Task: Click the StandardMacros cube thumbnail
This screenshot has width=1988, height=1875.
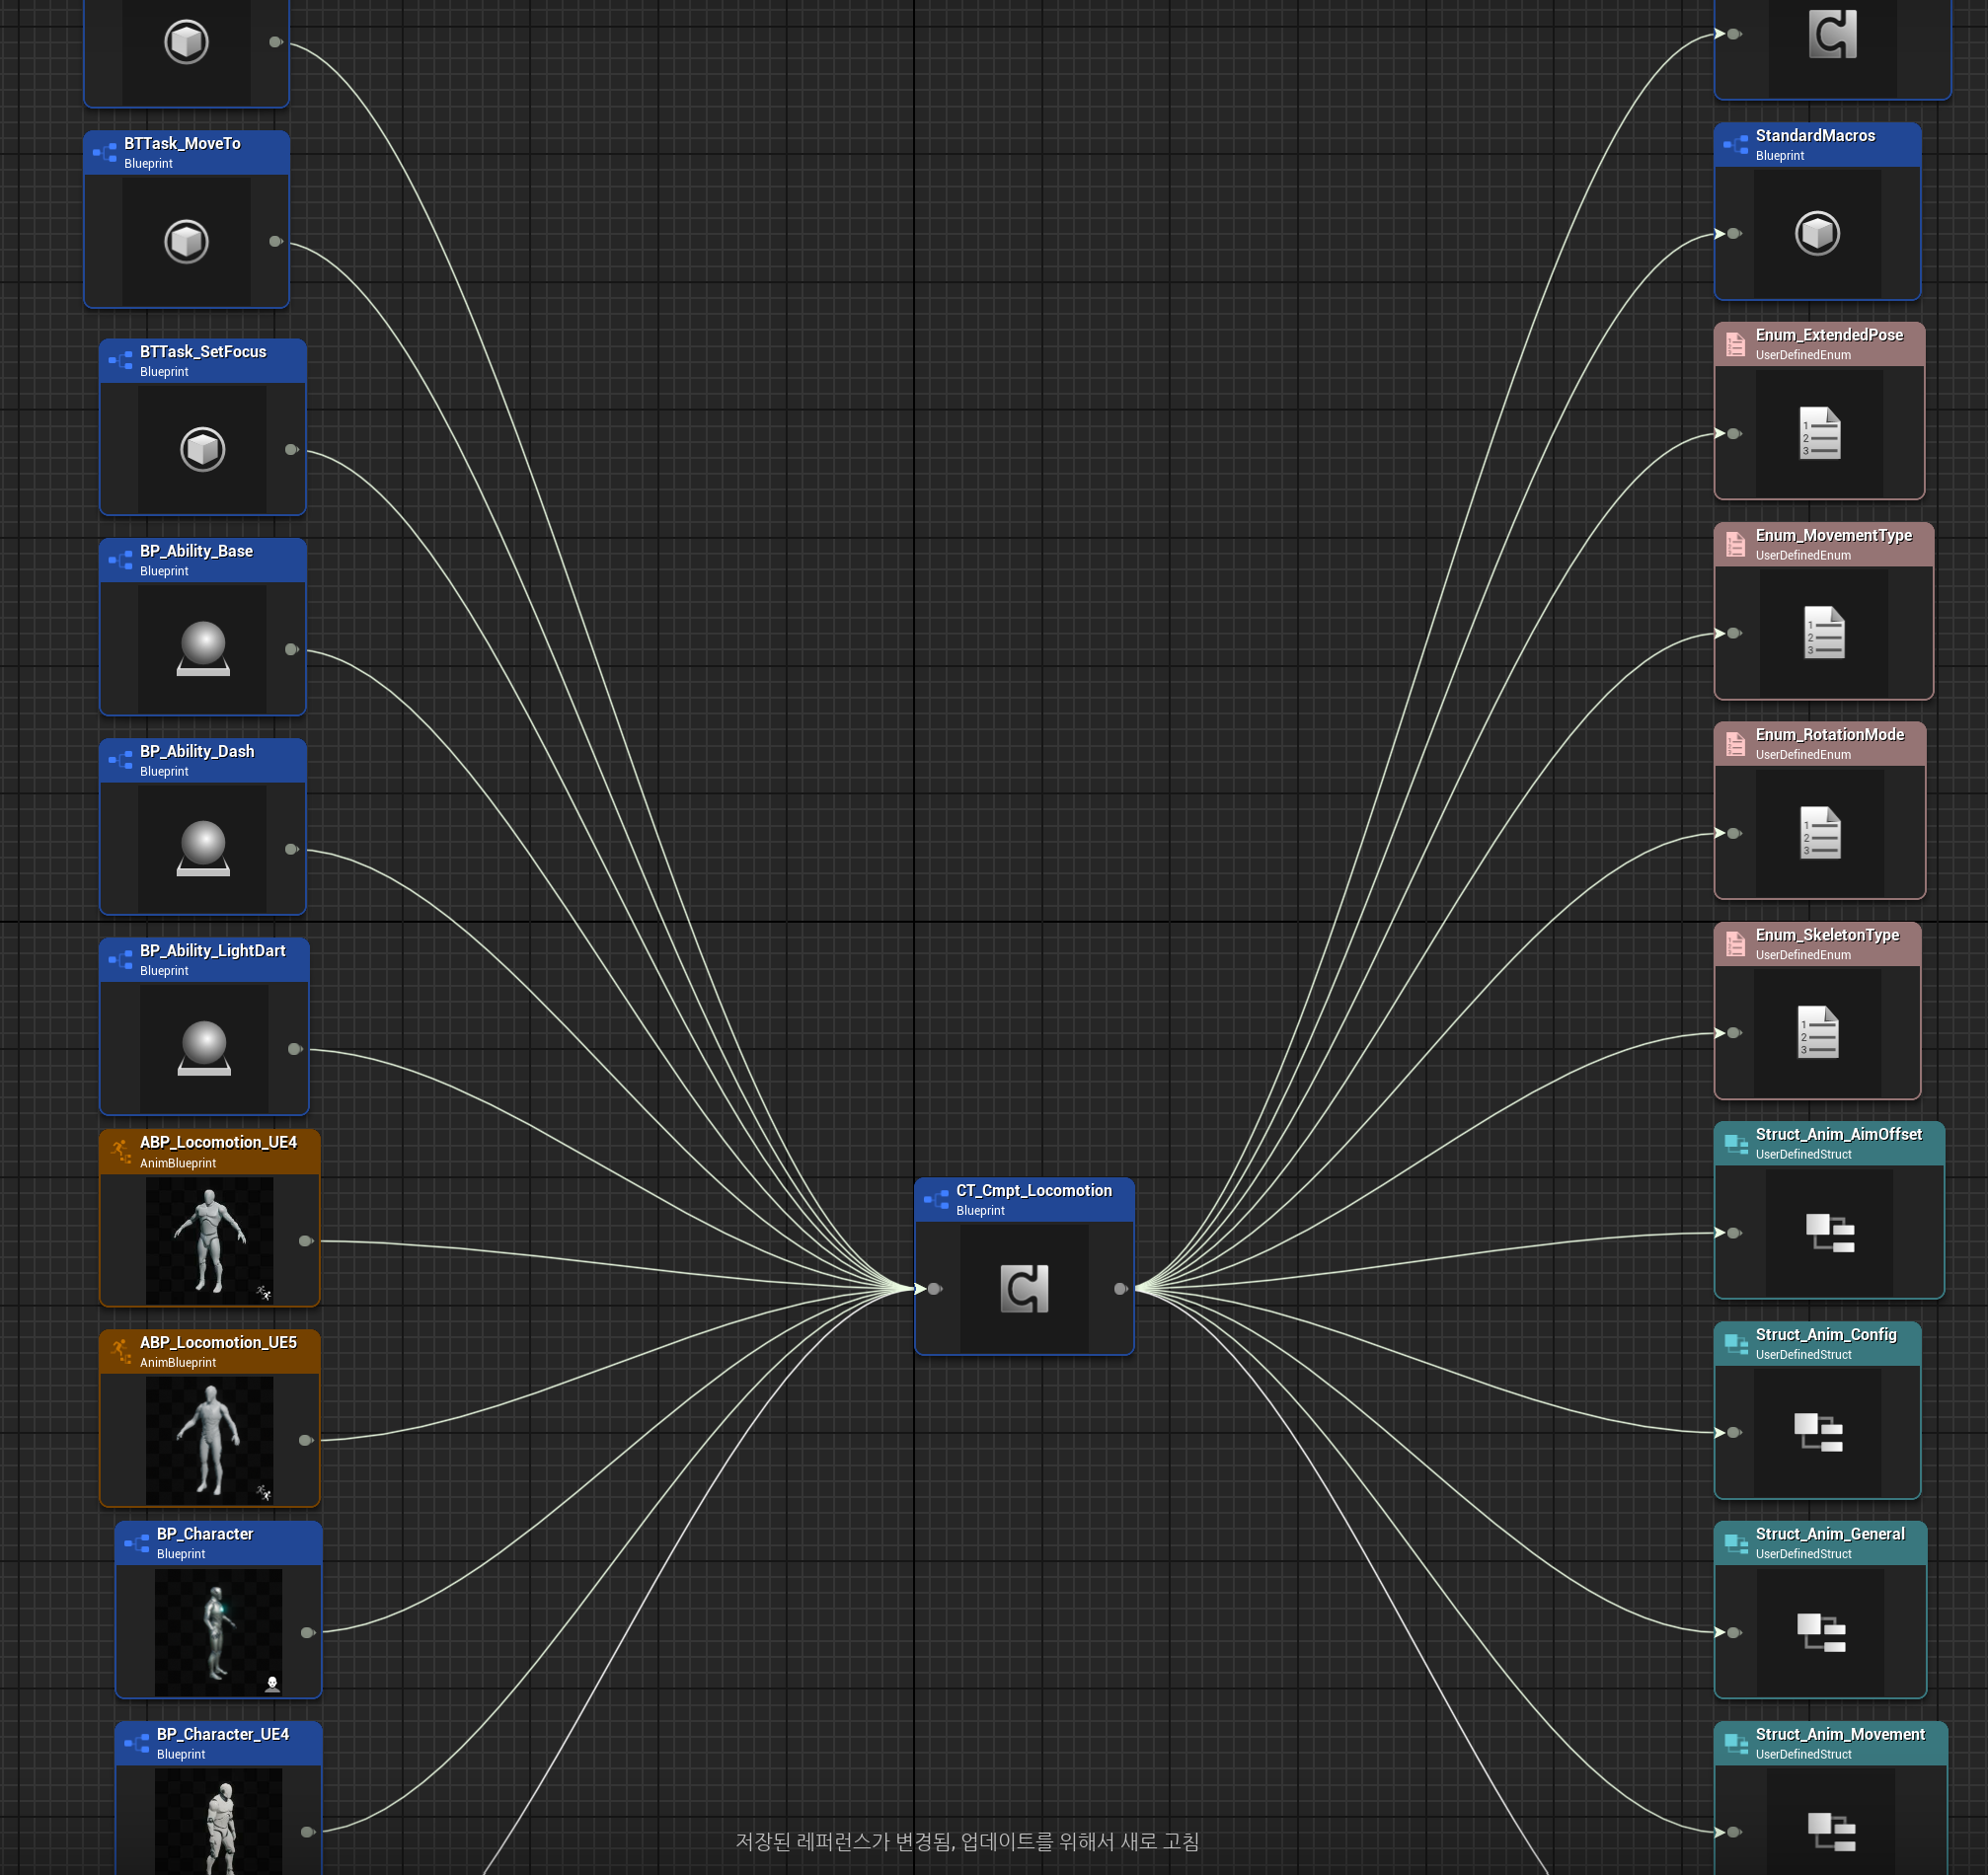Action: coord(1818,233)
